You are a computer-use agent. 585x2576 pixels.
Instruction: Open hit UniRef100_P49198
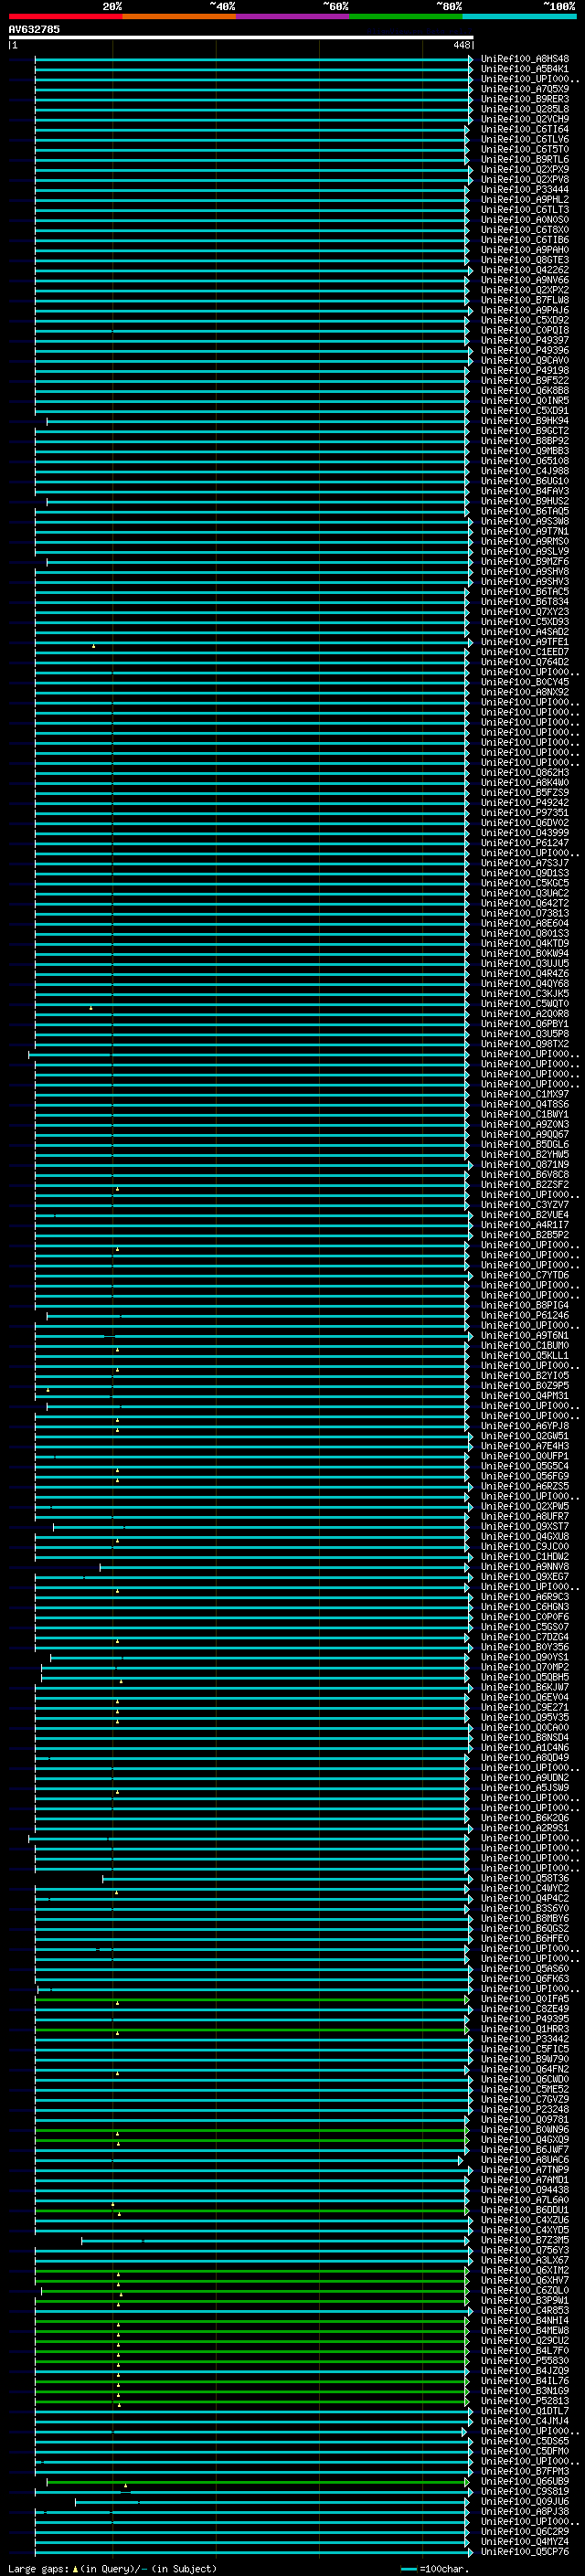525,370
